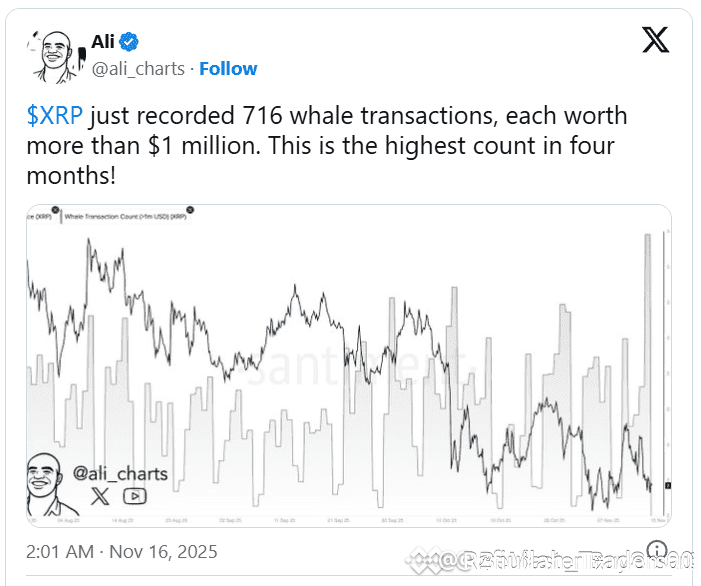Open Ali's profile avatar

pyautogui.click(x=55, y=56)
